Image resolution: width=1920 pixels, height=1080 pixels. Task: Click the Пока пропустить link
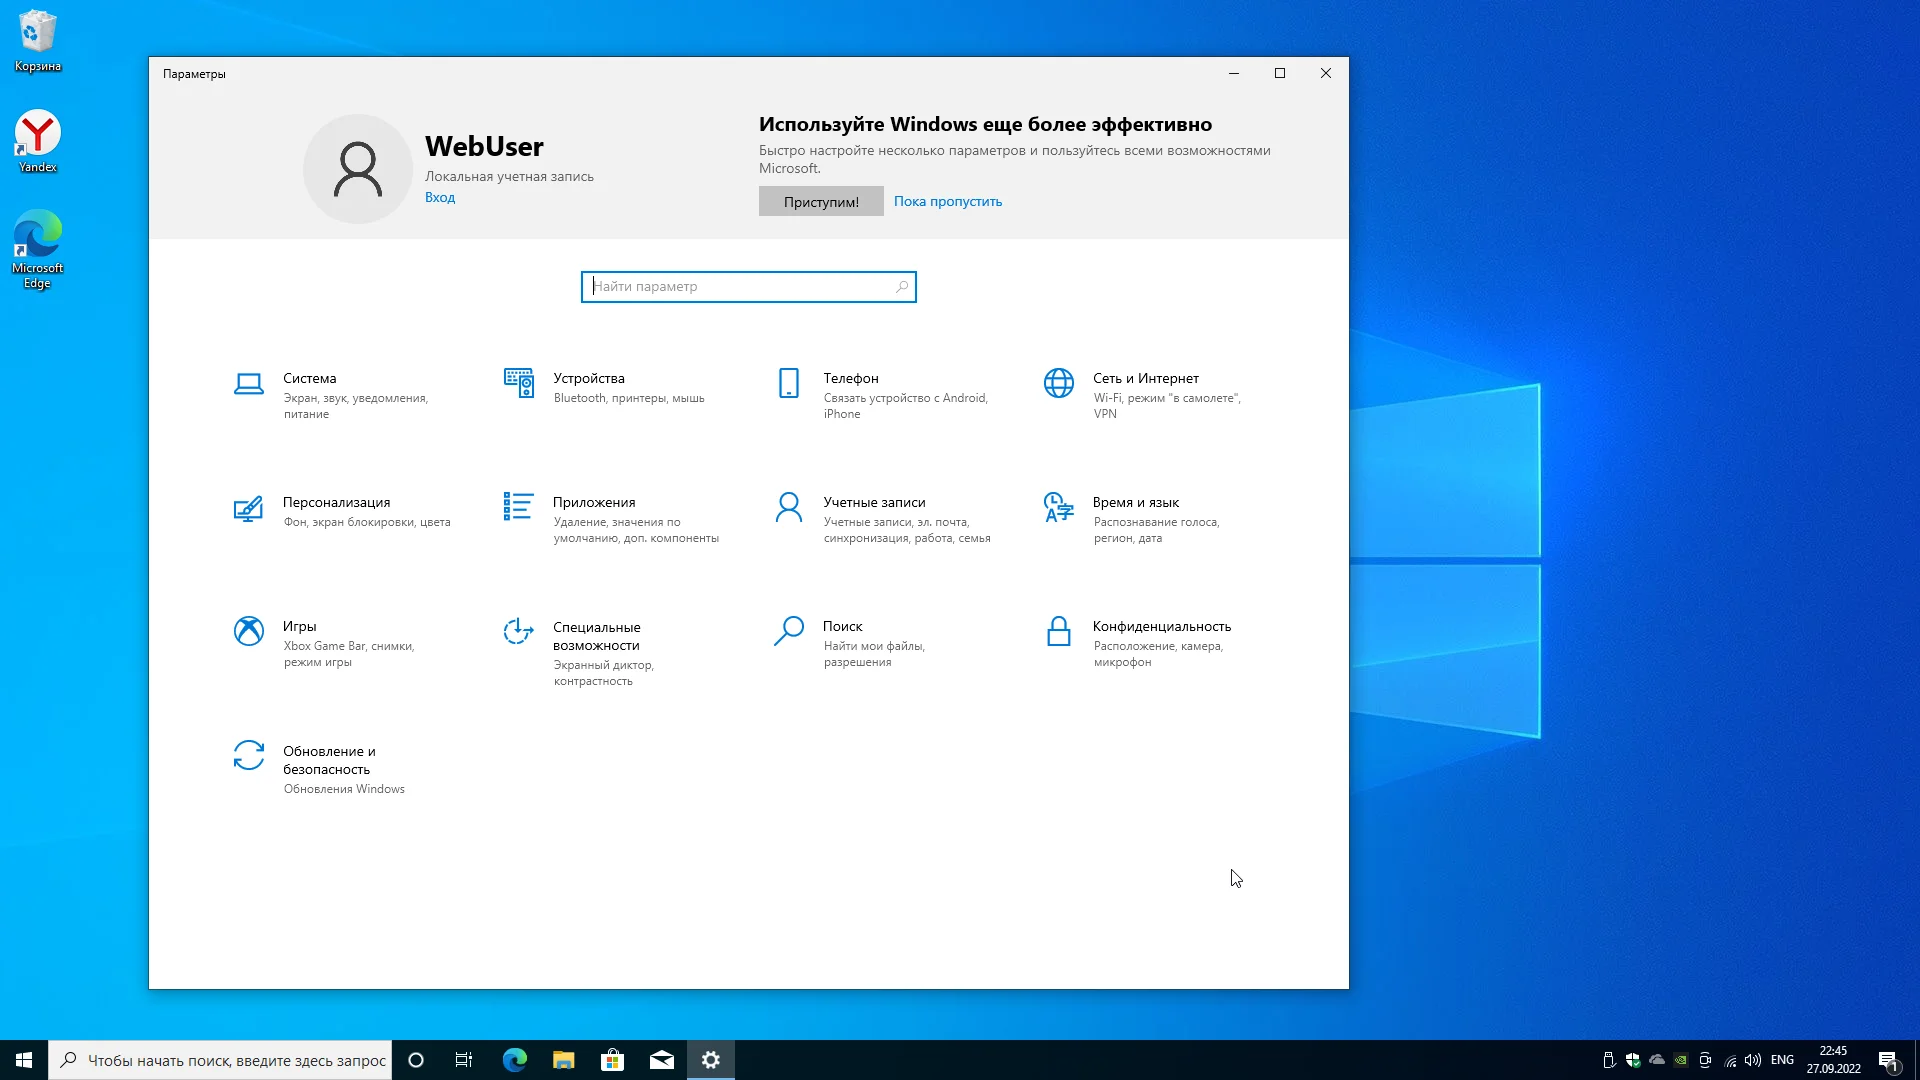pyautogui.click(x=947, y=201)
